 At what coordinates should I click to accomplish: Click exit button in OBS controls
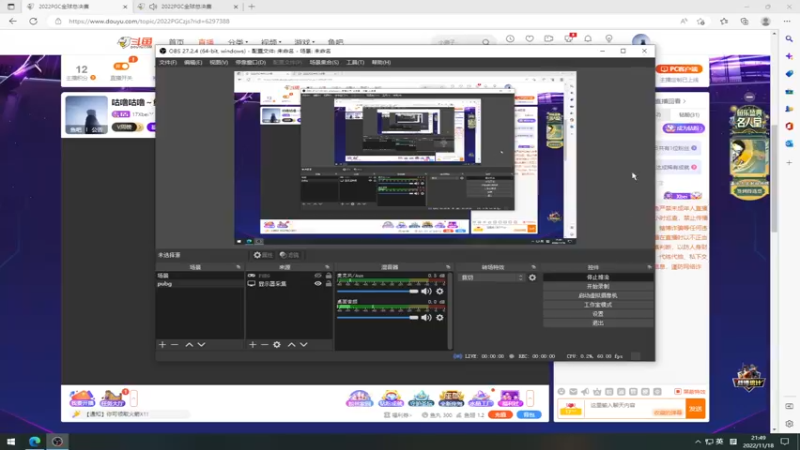coord(598,323)
